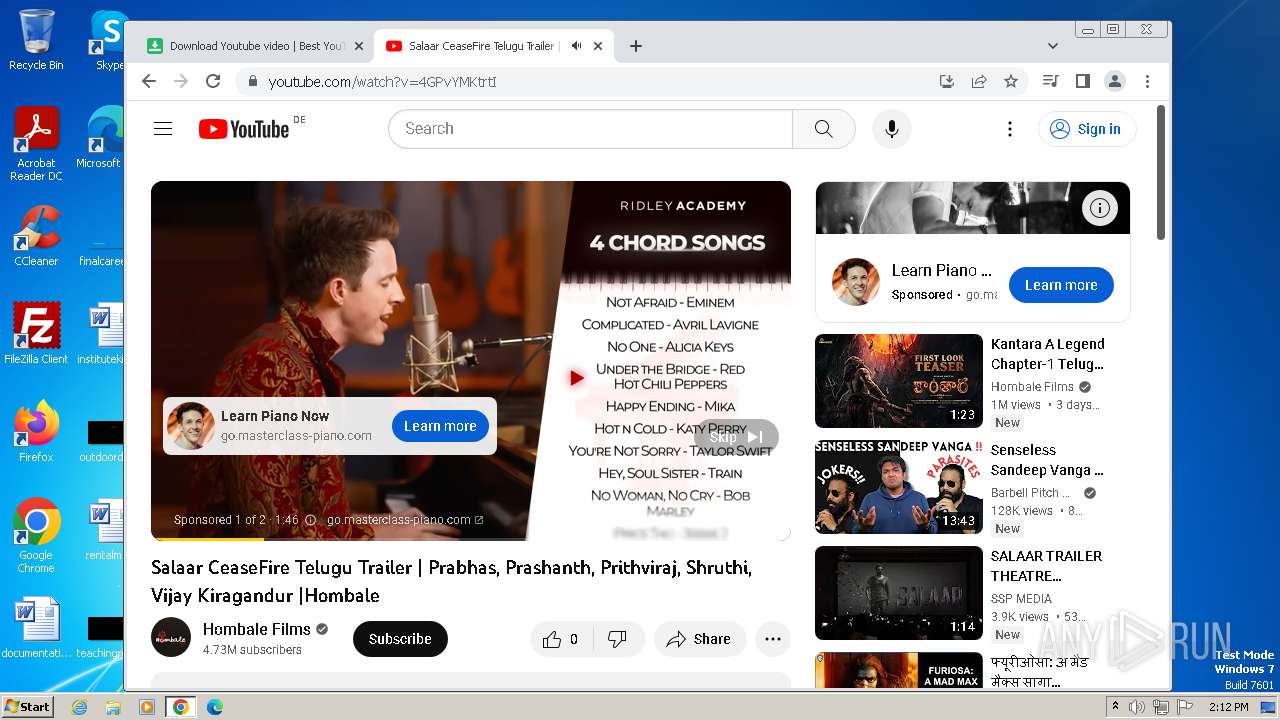
Task: Open Windows Start menu
Action: [x=27, y=706]
